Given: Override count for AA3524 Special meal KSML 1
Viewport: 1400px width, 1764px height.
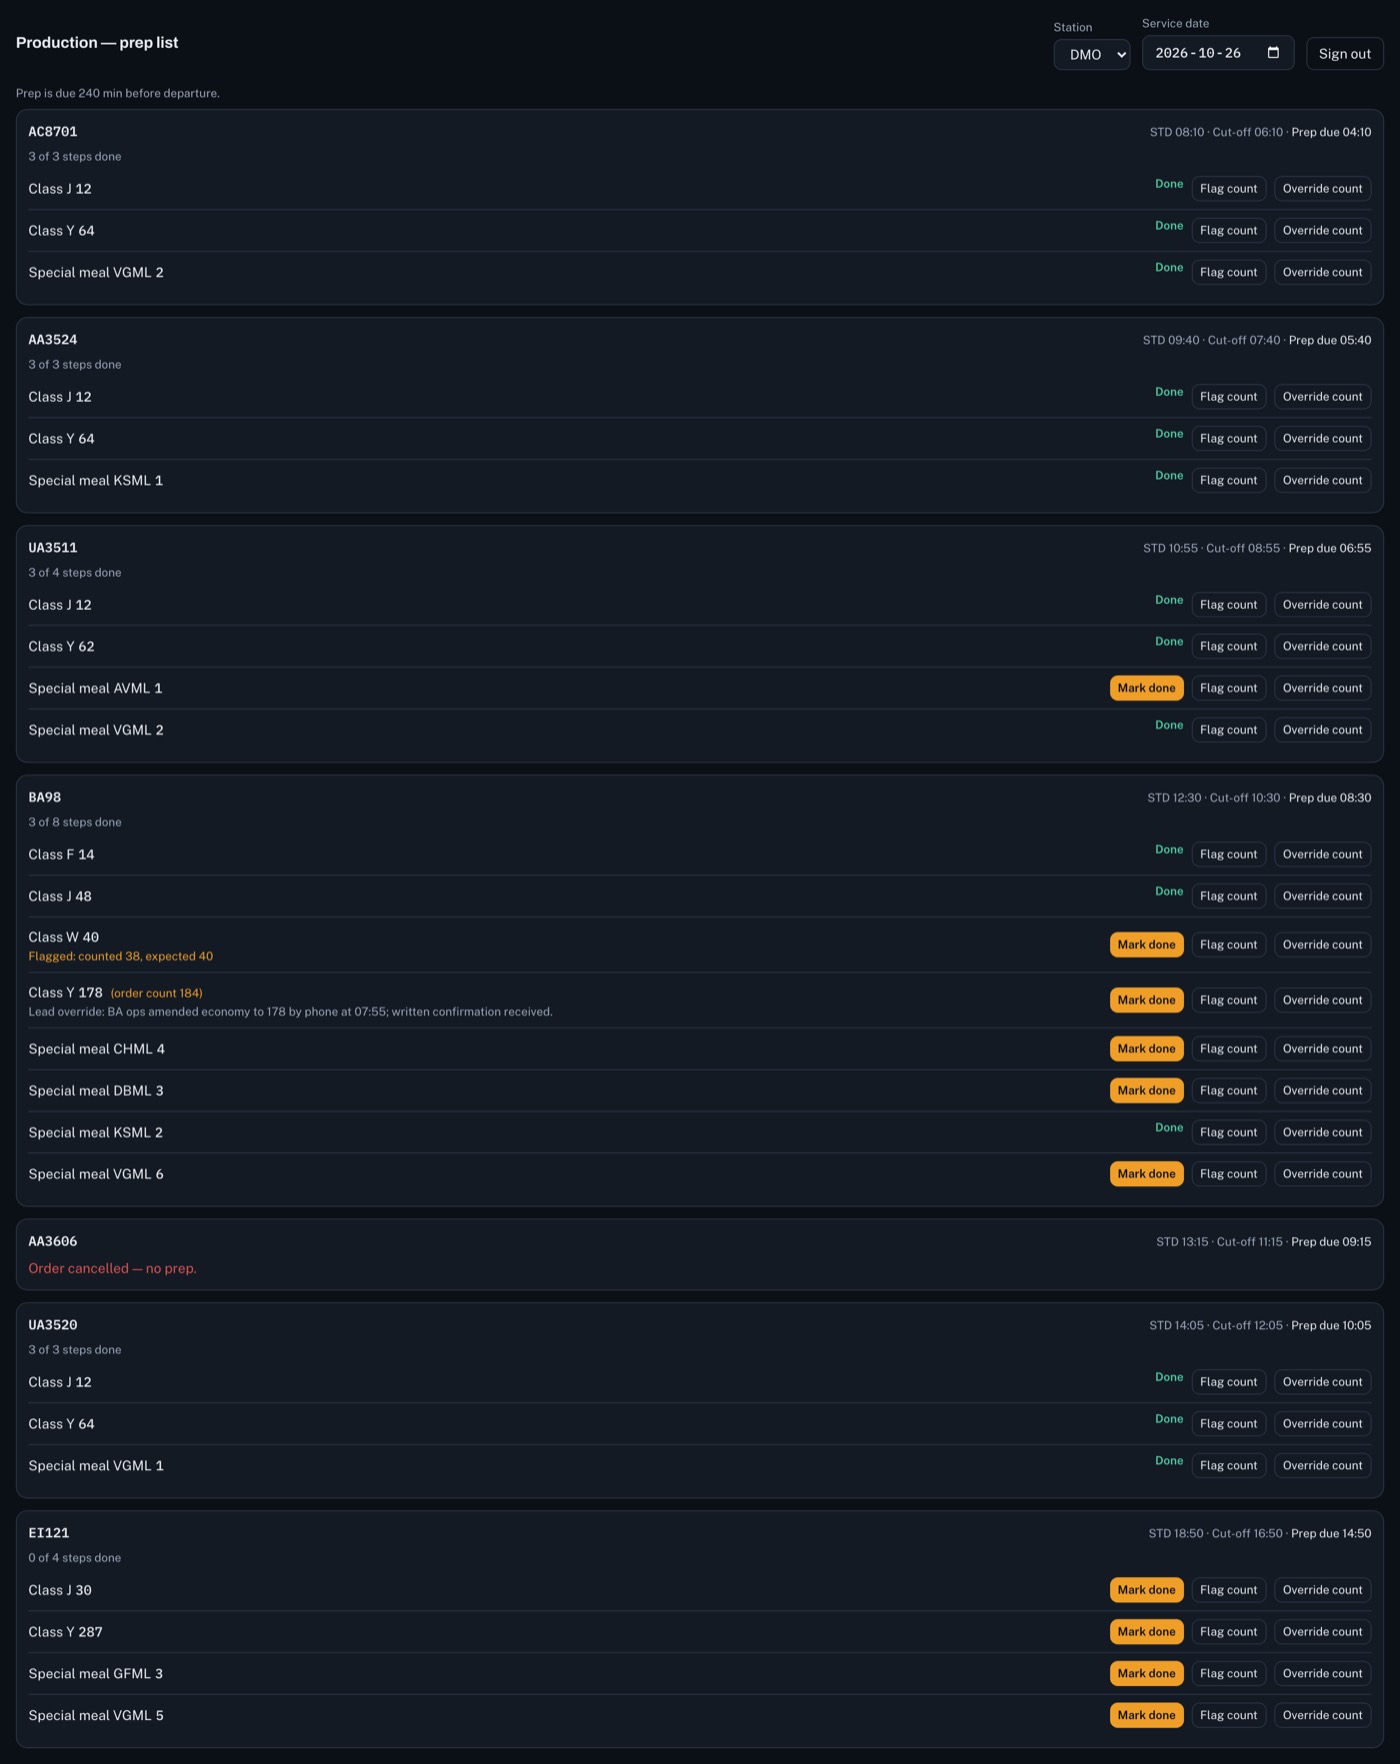Looking at the screenshot, I should click(1323, 481).
